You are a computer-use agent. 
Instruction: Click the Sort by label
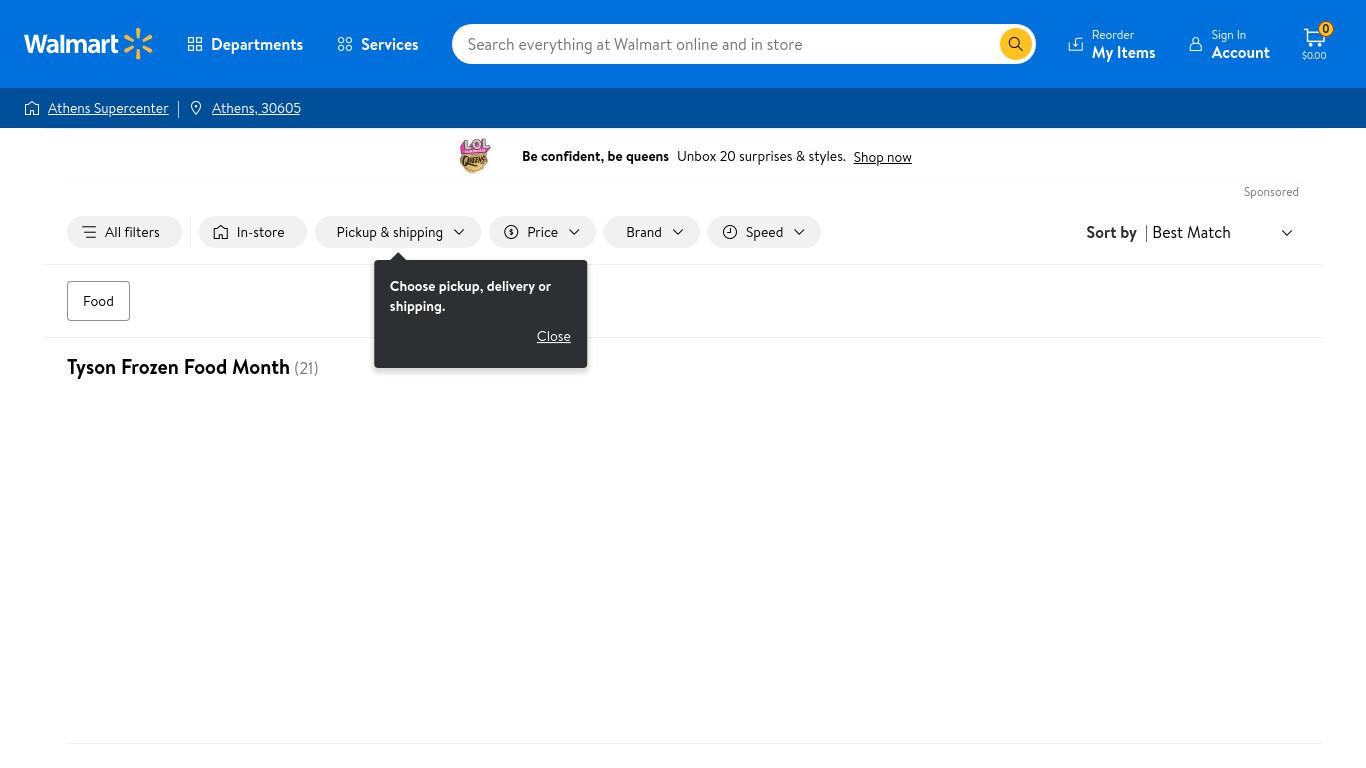tap(1111, 232)
